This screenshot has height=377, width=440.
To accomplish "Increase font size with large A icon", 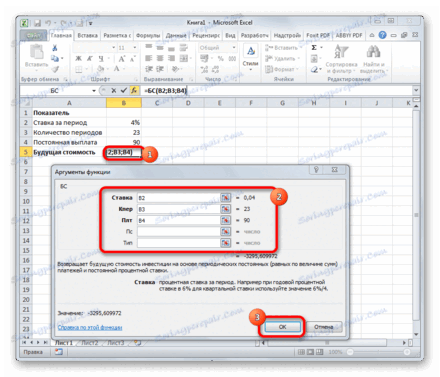I will tap(122, 59).
